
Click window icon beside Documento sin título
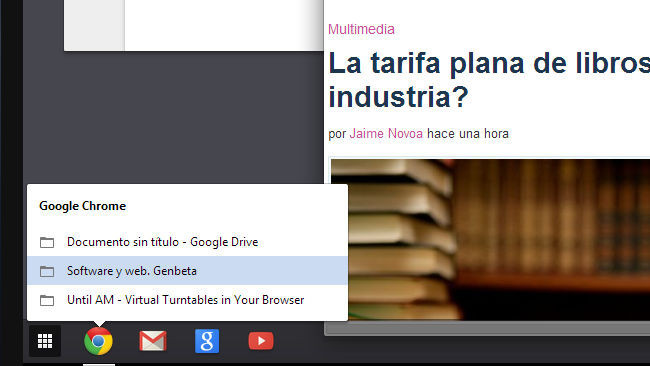[x=47, y=242]
